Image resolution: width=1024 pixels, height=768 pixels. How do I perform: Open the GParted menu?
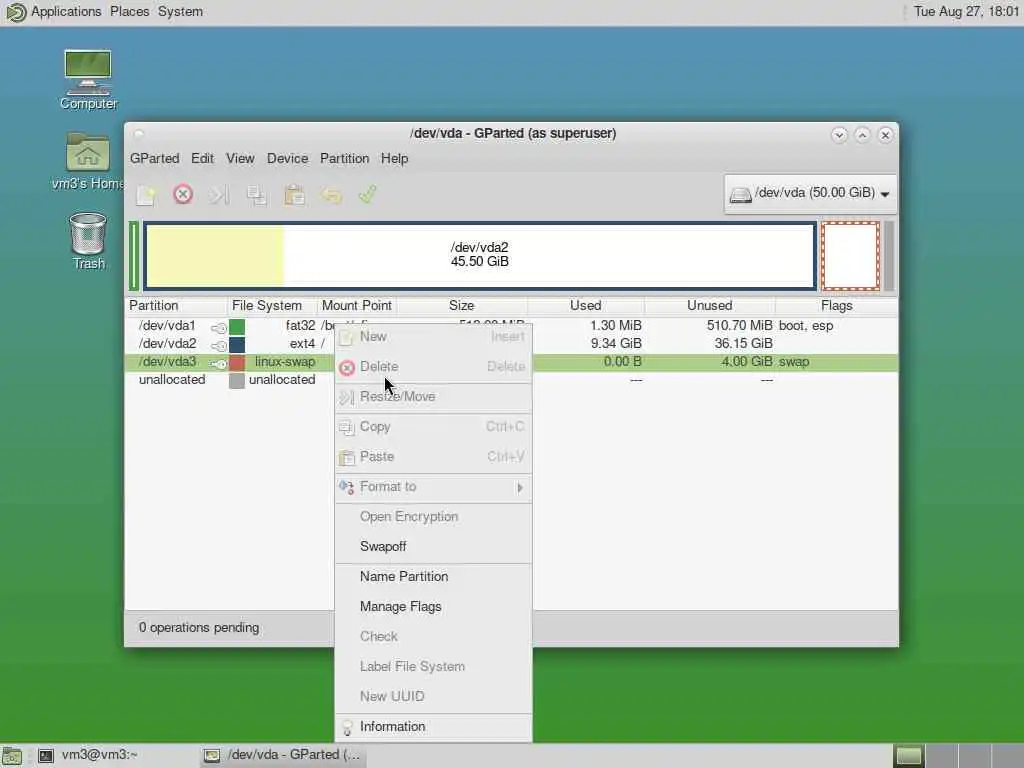click(x=155, y=158)
